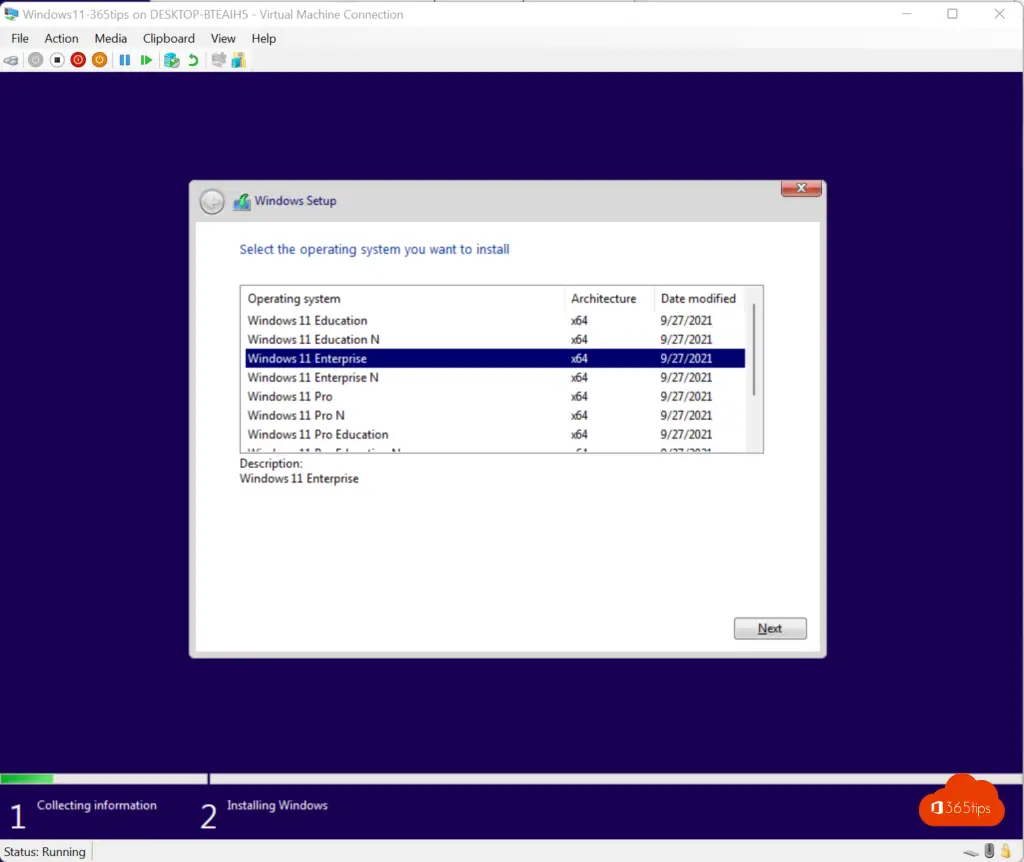Open the File menu

pyautogui.click(x=20, y=39)
